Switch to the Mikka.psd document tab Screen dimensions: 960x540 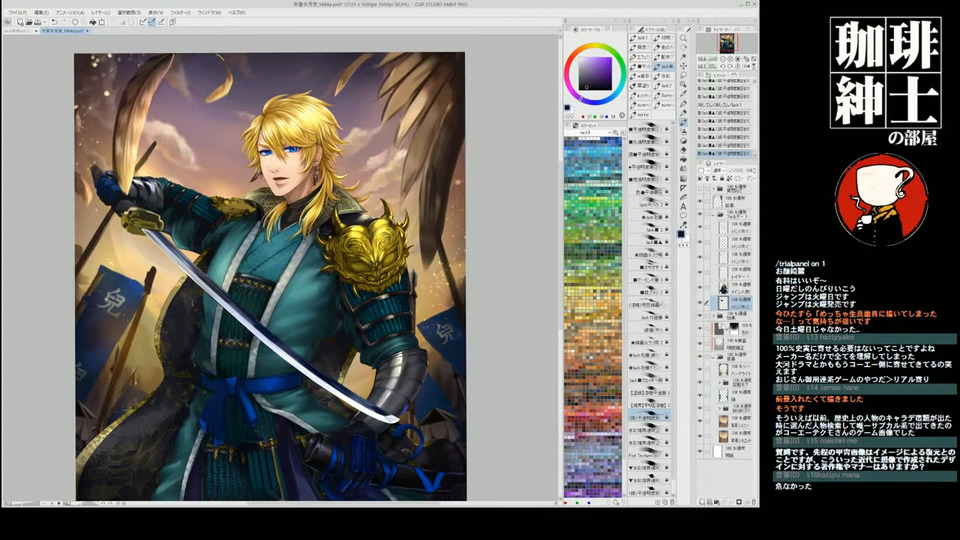point(62,32)
